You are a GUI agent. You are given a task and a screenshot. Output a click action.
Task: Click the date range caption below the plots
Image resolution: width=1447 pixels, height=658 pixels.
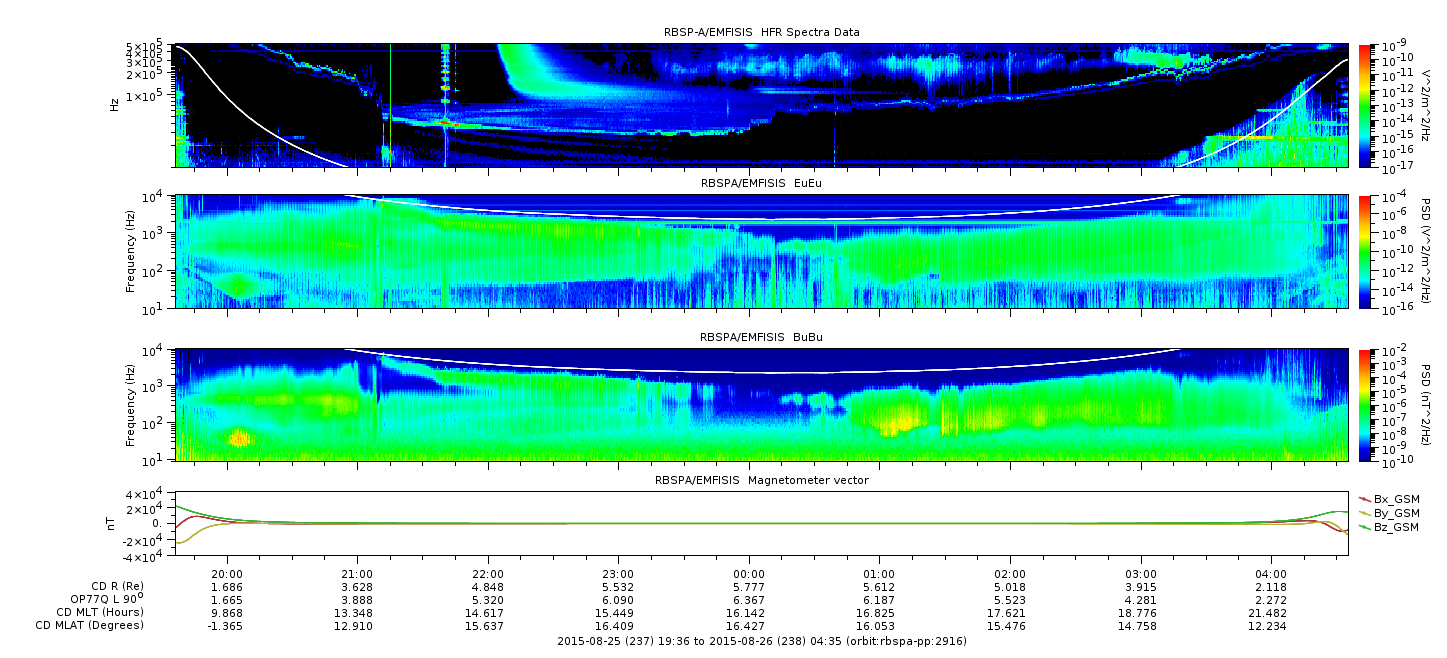pyautogui.click(x=761, y=640)
